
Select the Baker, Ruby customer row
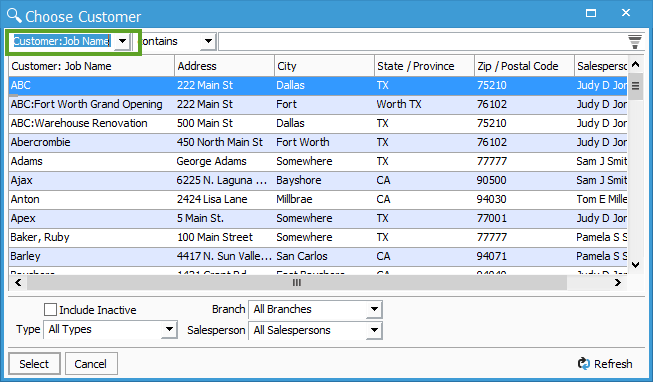(x=318, y=237)
